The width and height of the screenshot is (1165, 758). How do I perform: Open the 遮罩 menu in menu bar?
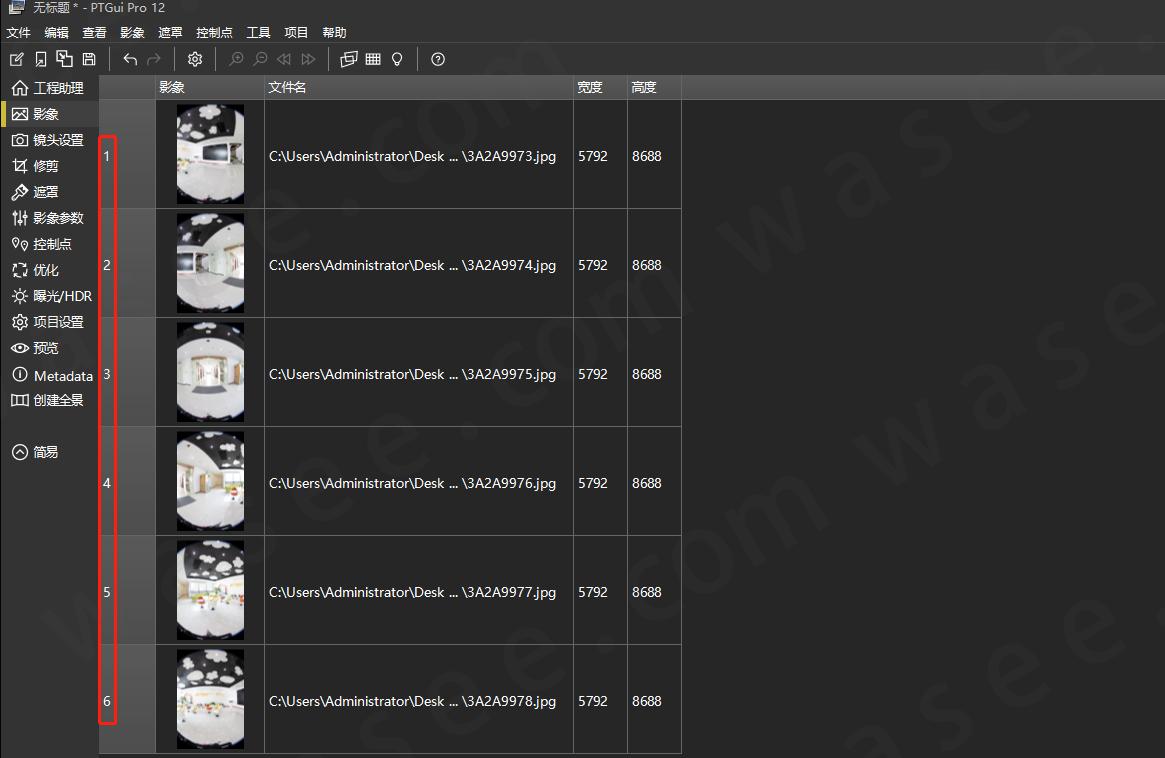click(x=170, y=33)
